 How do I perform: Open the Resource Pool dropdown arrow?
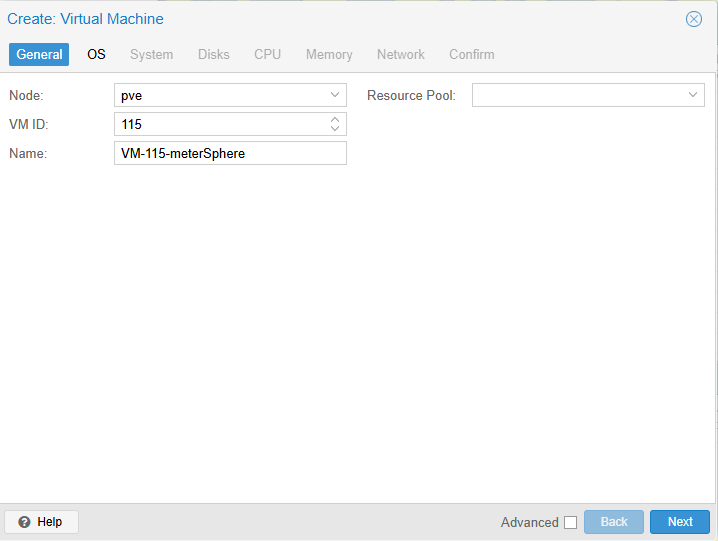click(x=693, y=95)
